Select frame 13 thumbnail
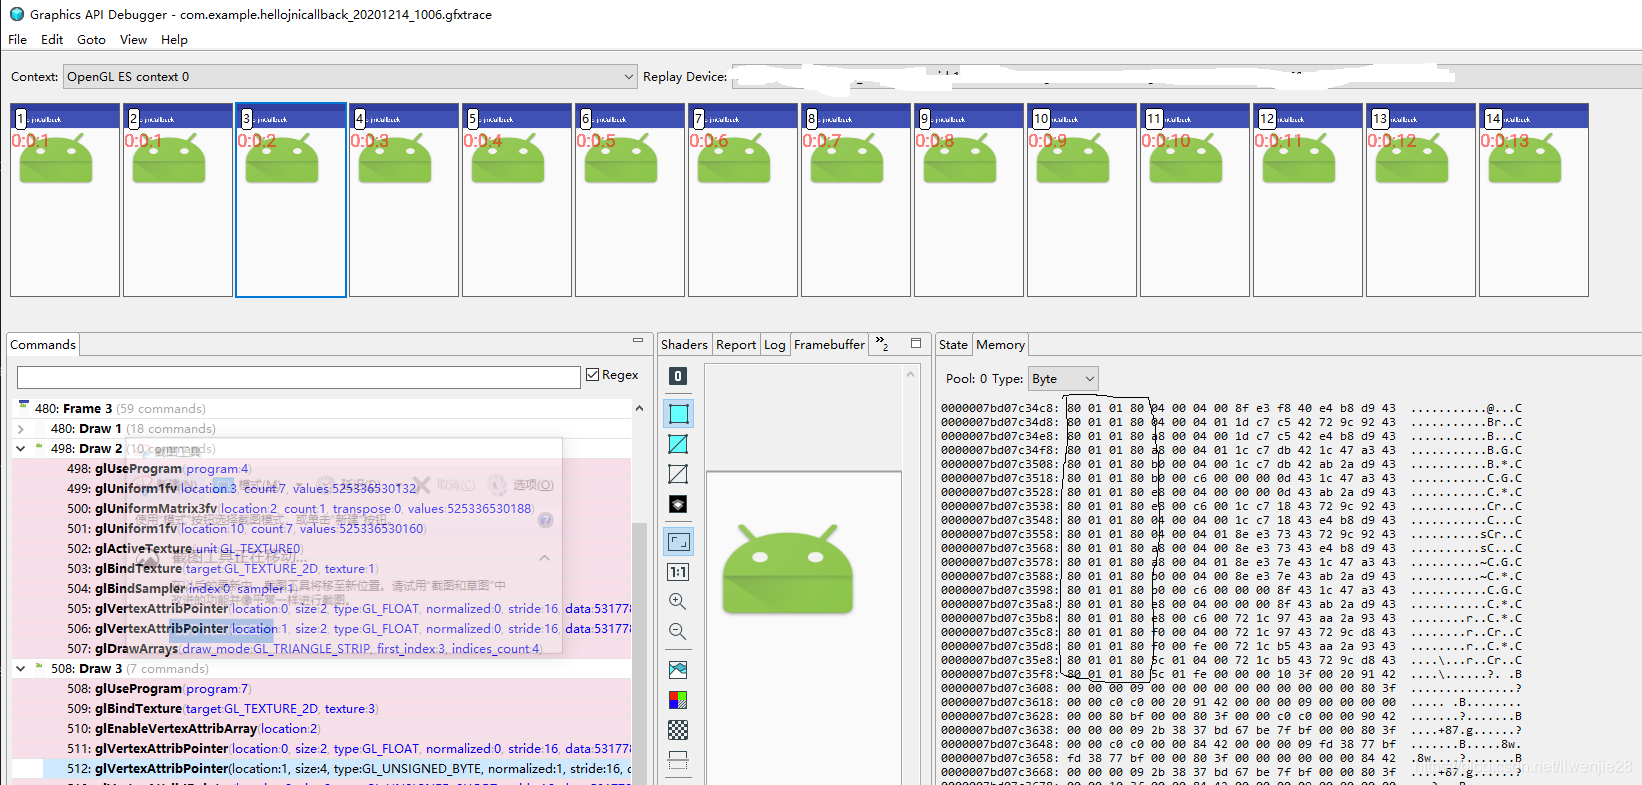 tap(1421, 200)
